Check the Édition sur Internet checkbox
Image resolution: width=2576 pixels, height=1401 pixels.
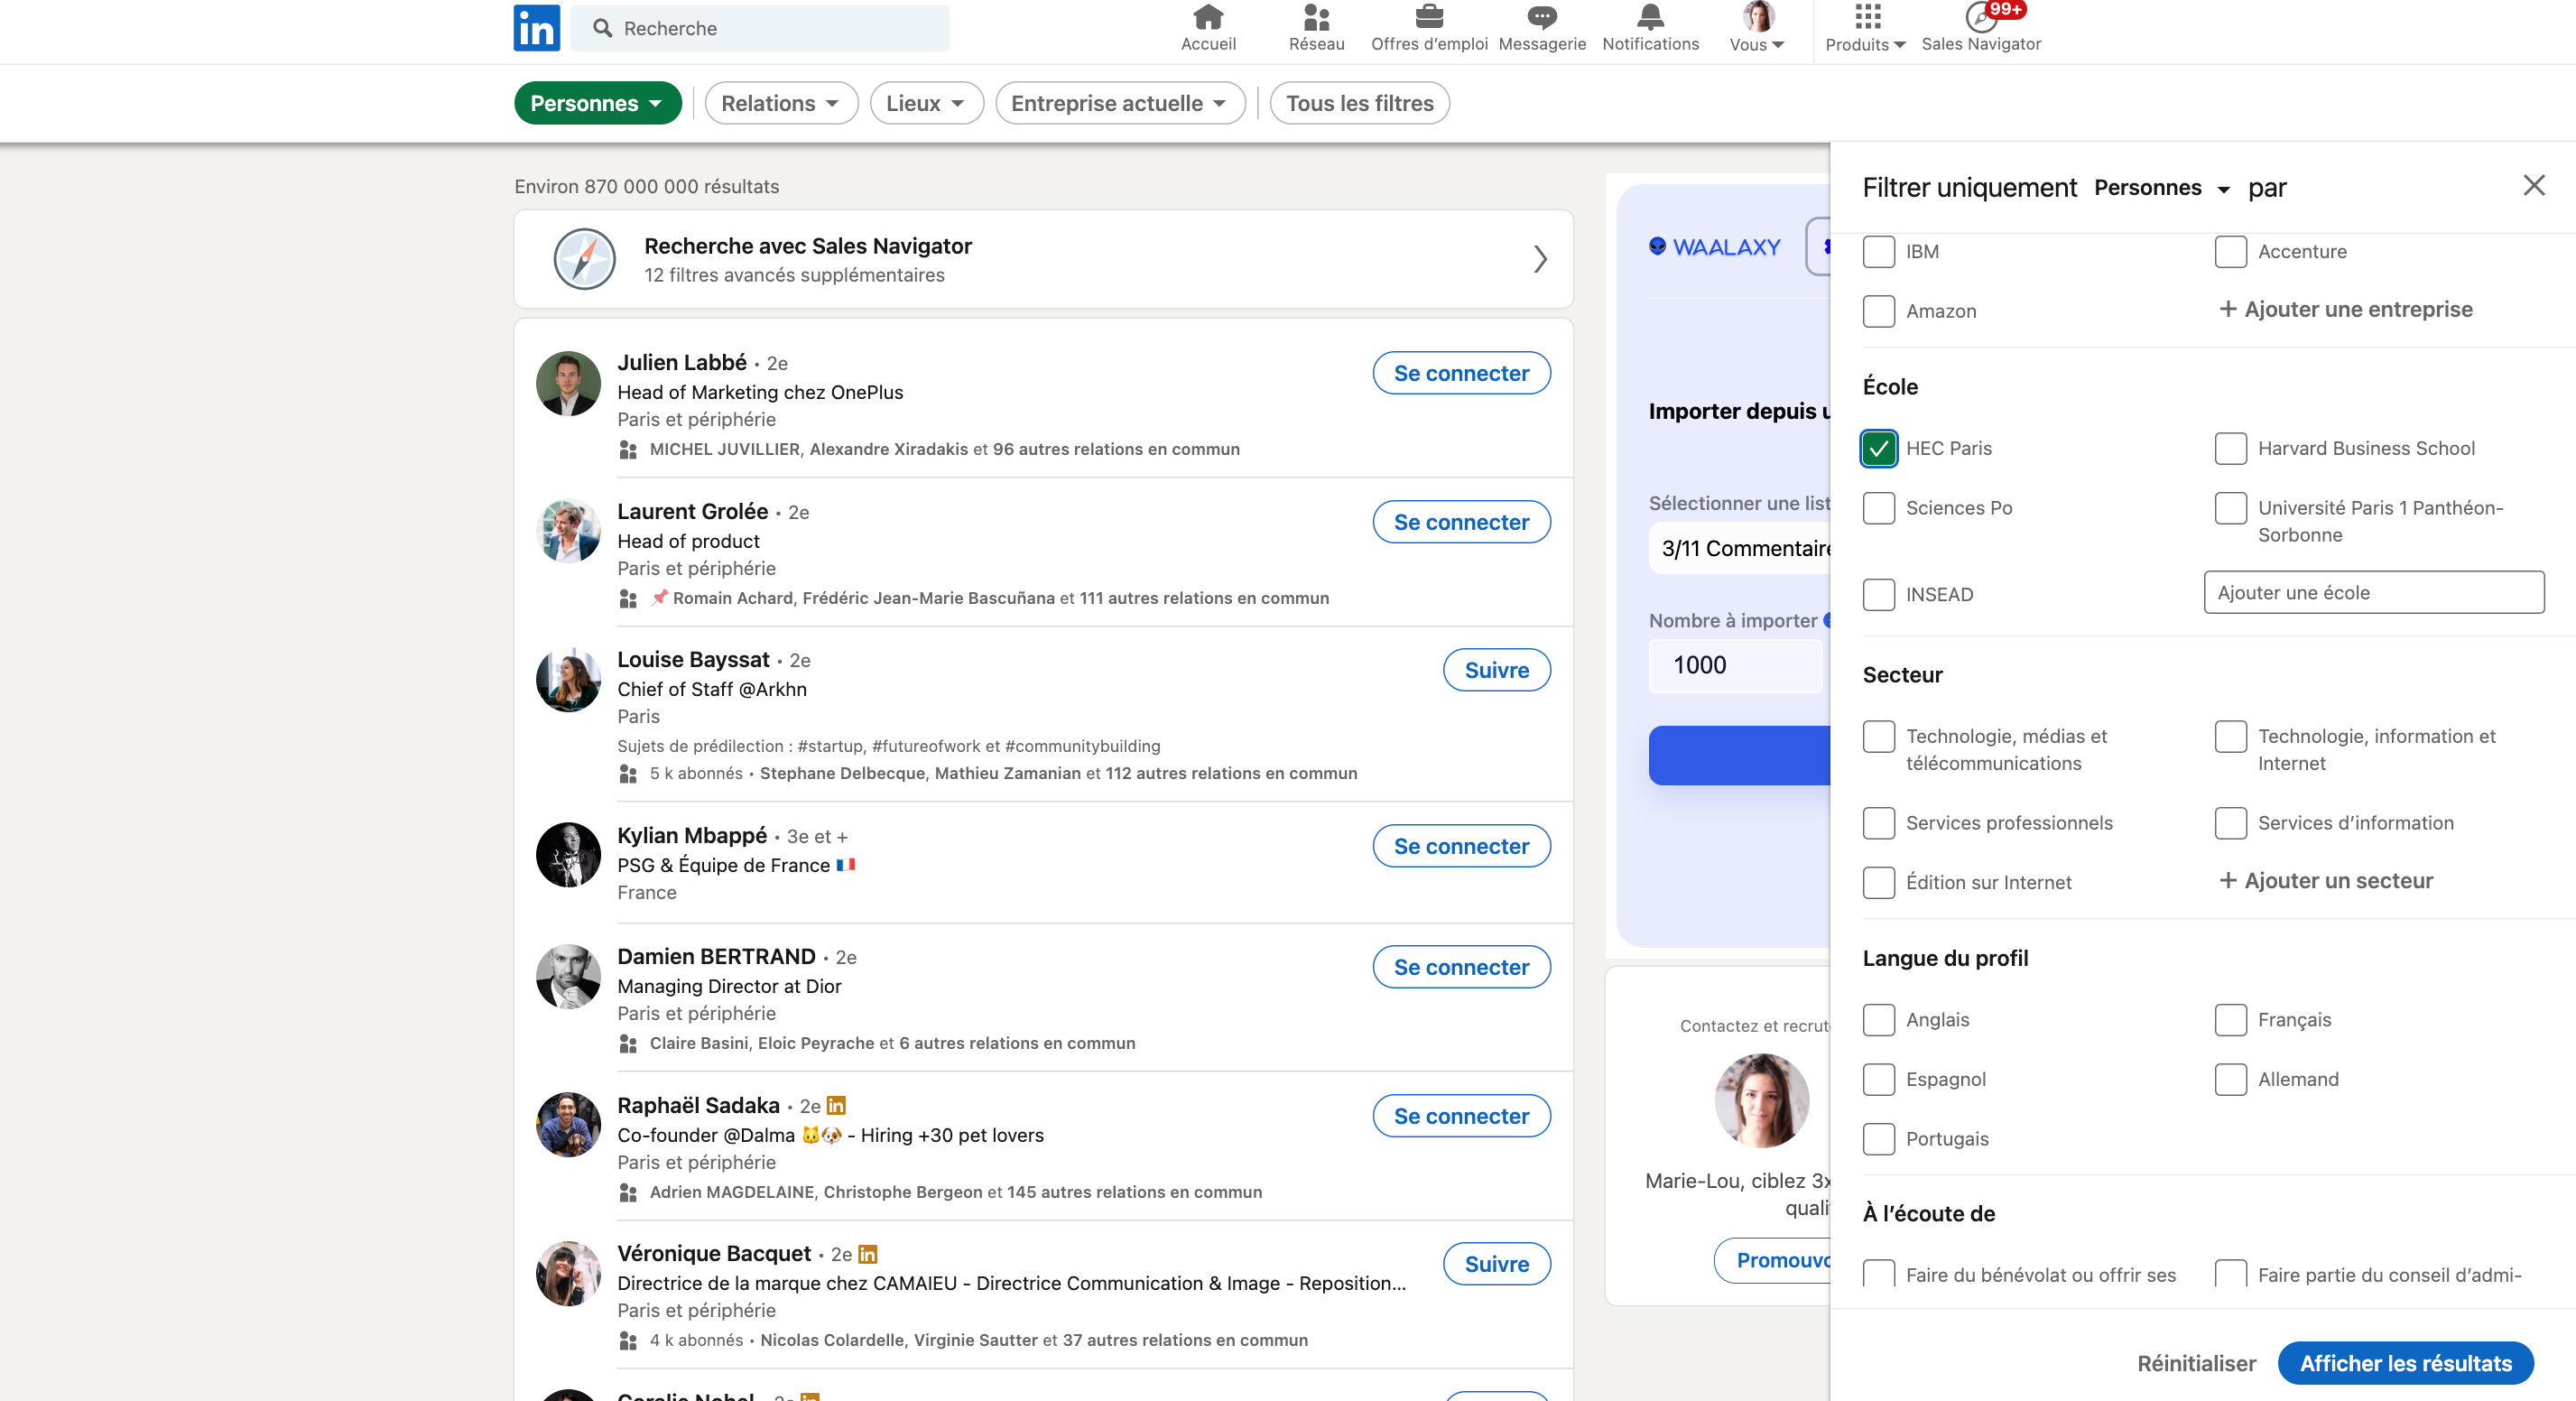tap(1879, 883)
